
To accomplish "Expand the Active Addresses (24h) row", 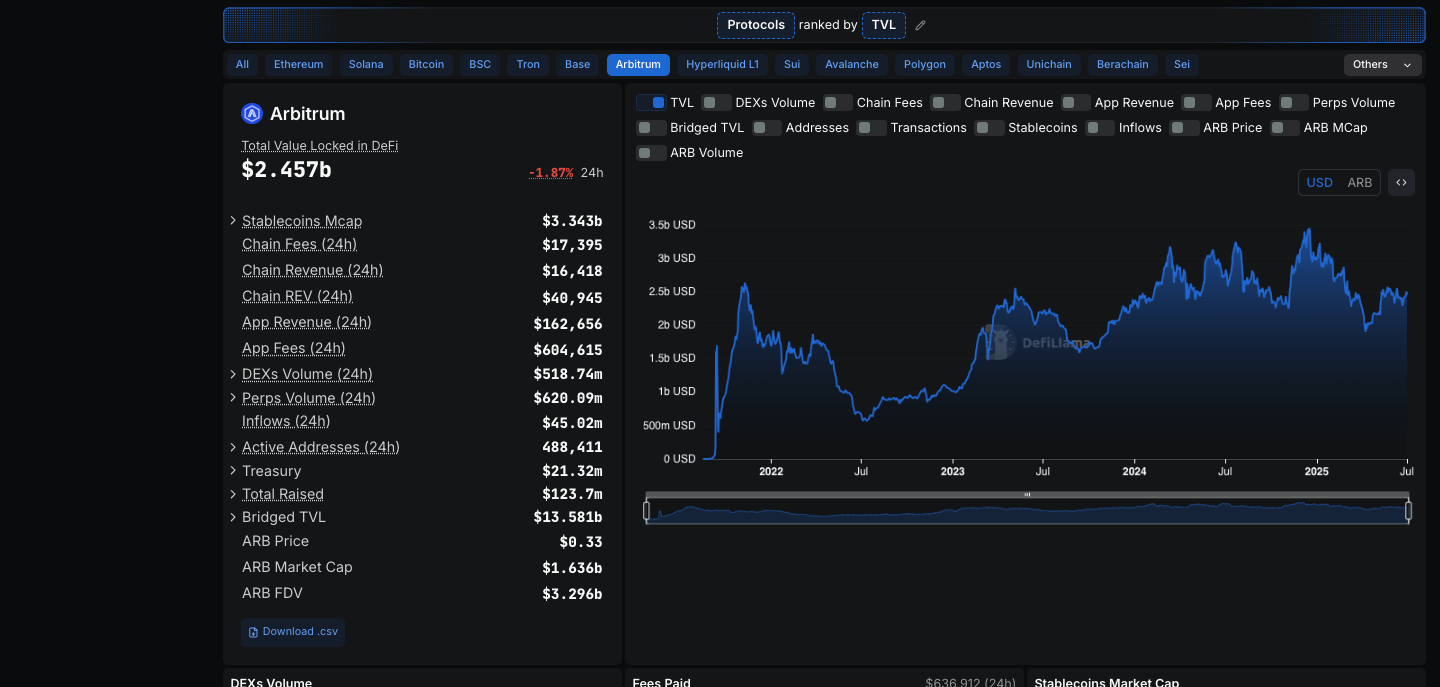I will 233,447.
